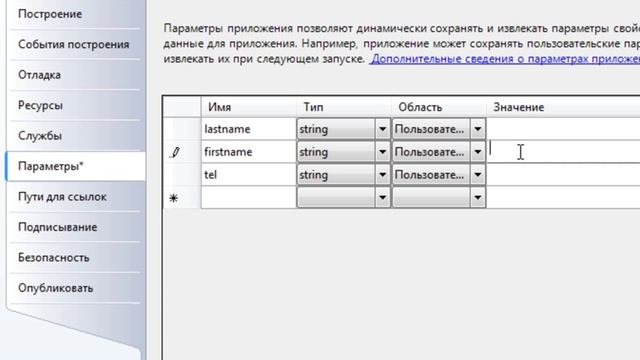
Task: Select the tel row header cell
Action: pyautogui.click(x=182, y=175)
